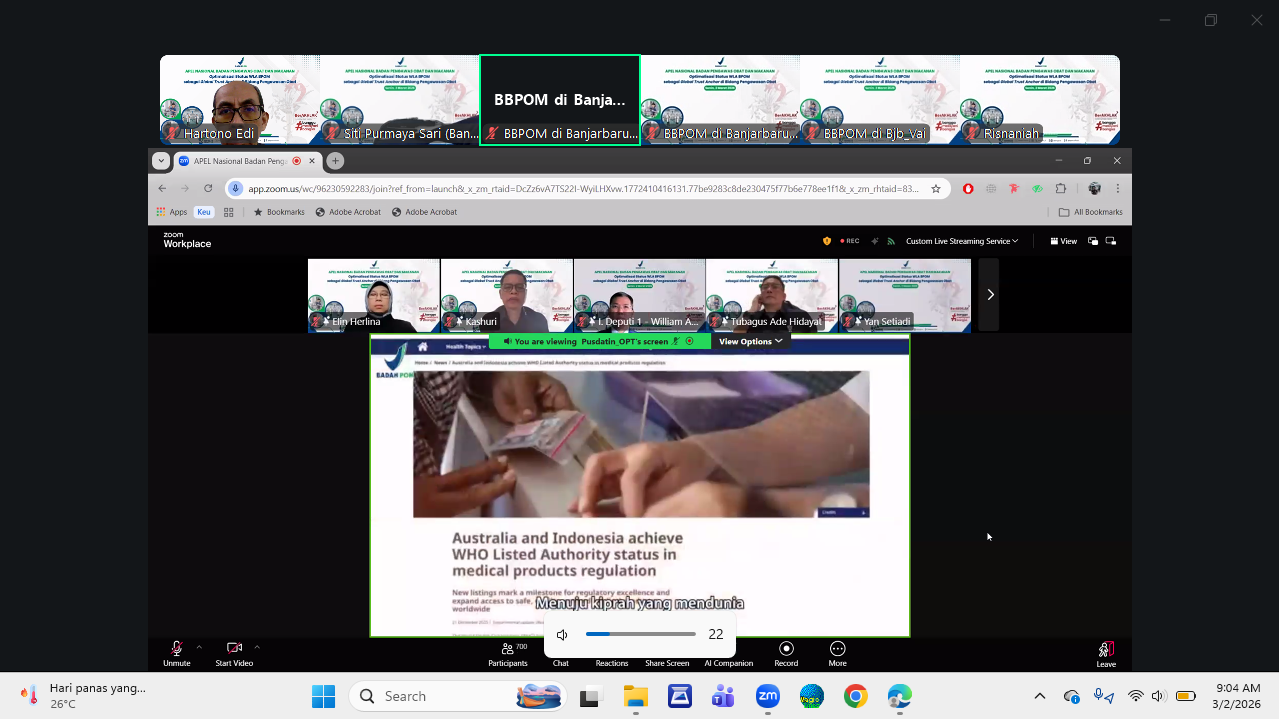Screen dimensions: 1279x719
Task: Click the View layout button
Action: coord(1063,241)
